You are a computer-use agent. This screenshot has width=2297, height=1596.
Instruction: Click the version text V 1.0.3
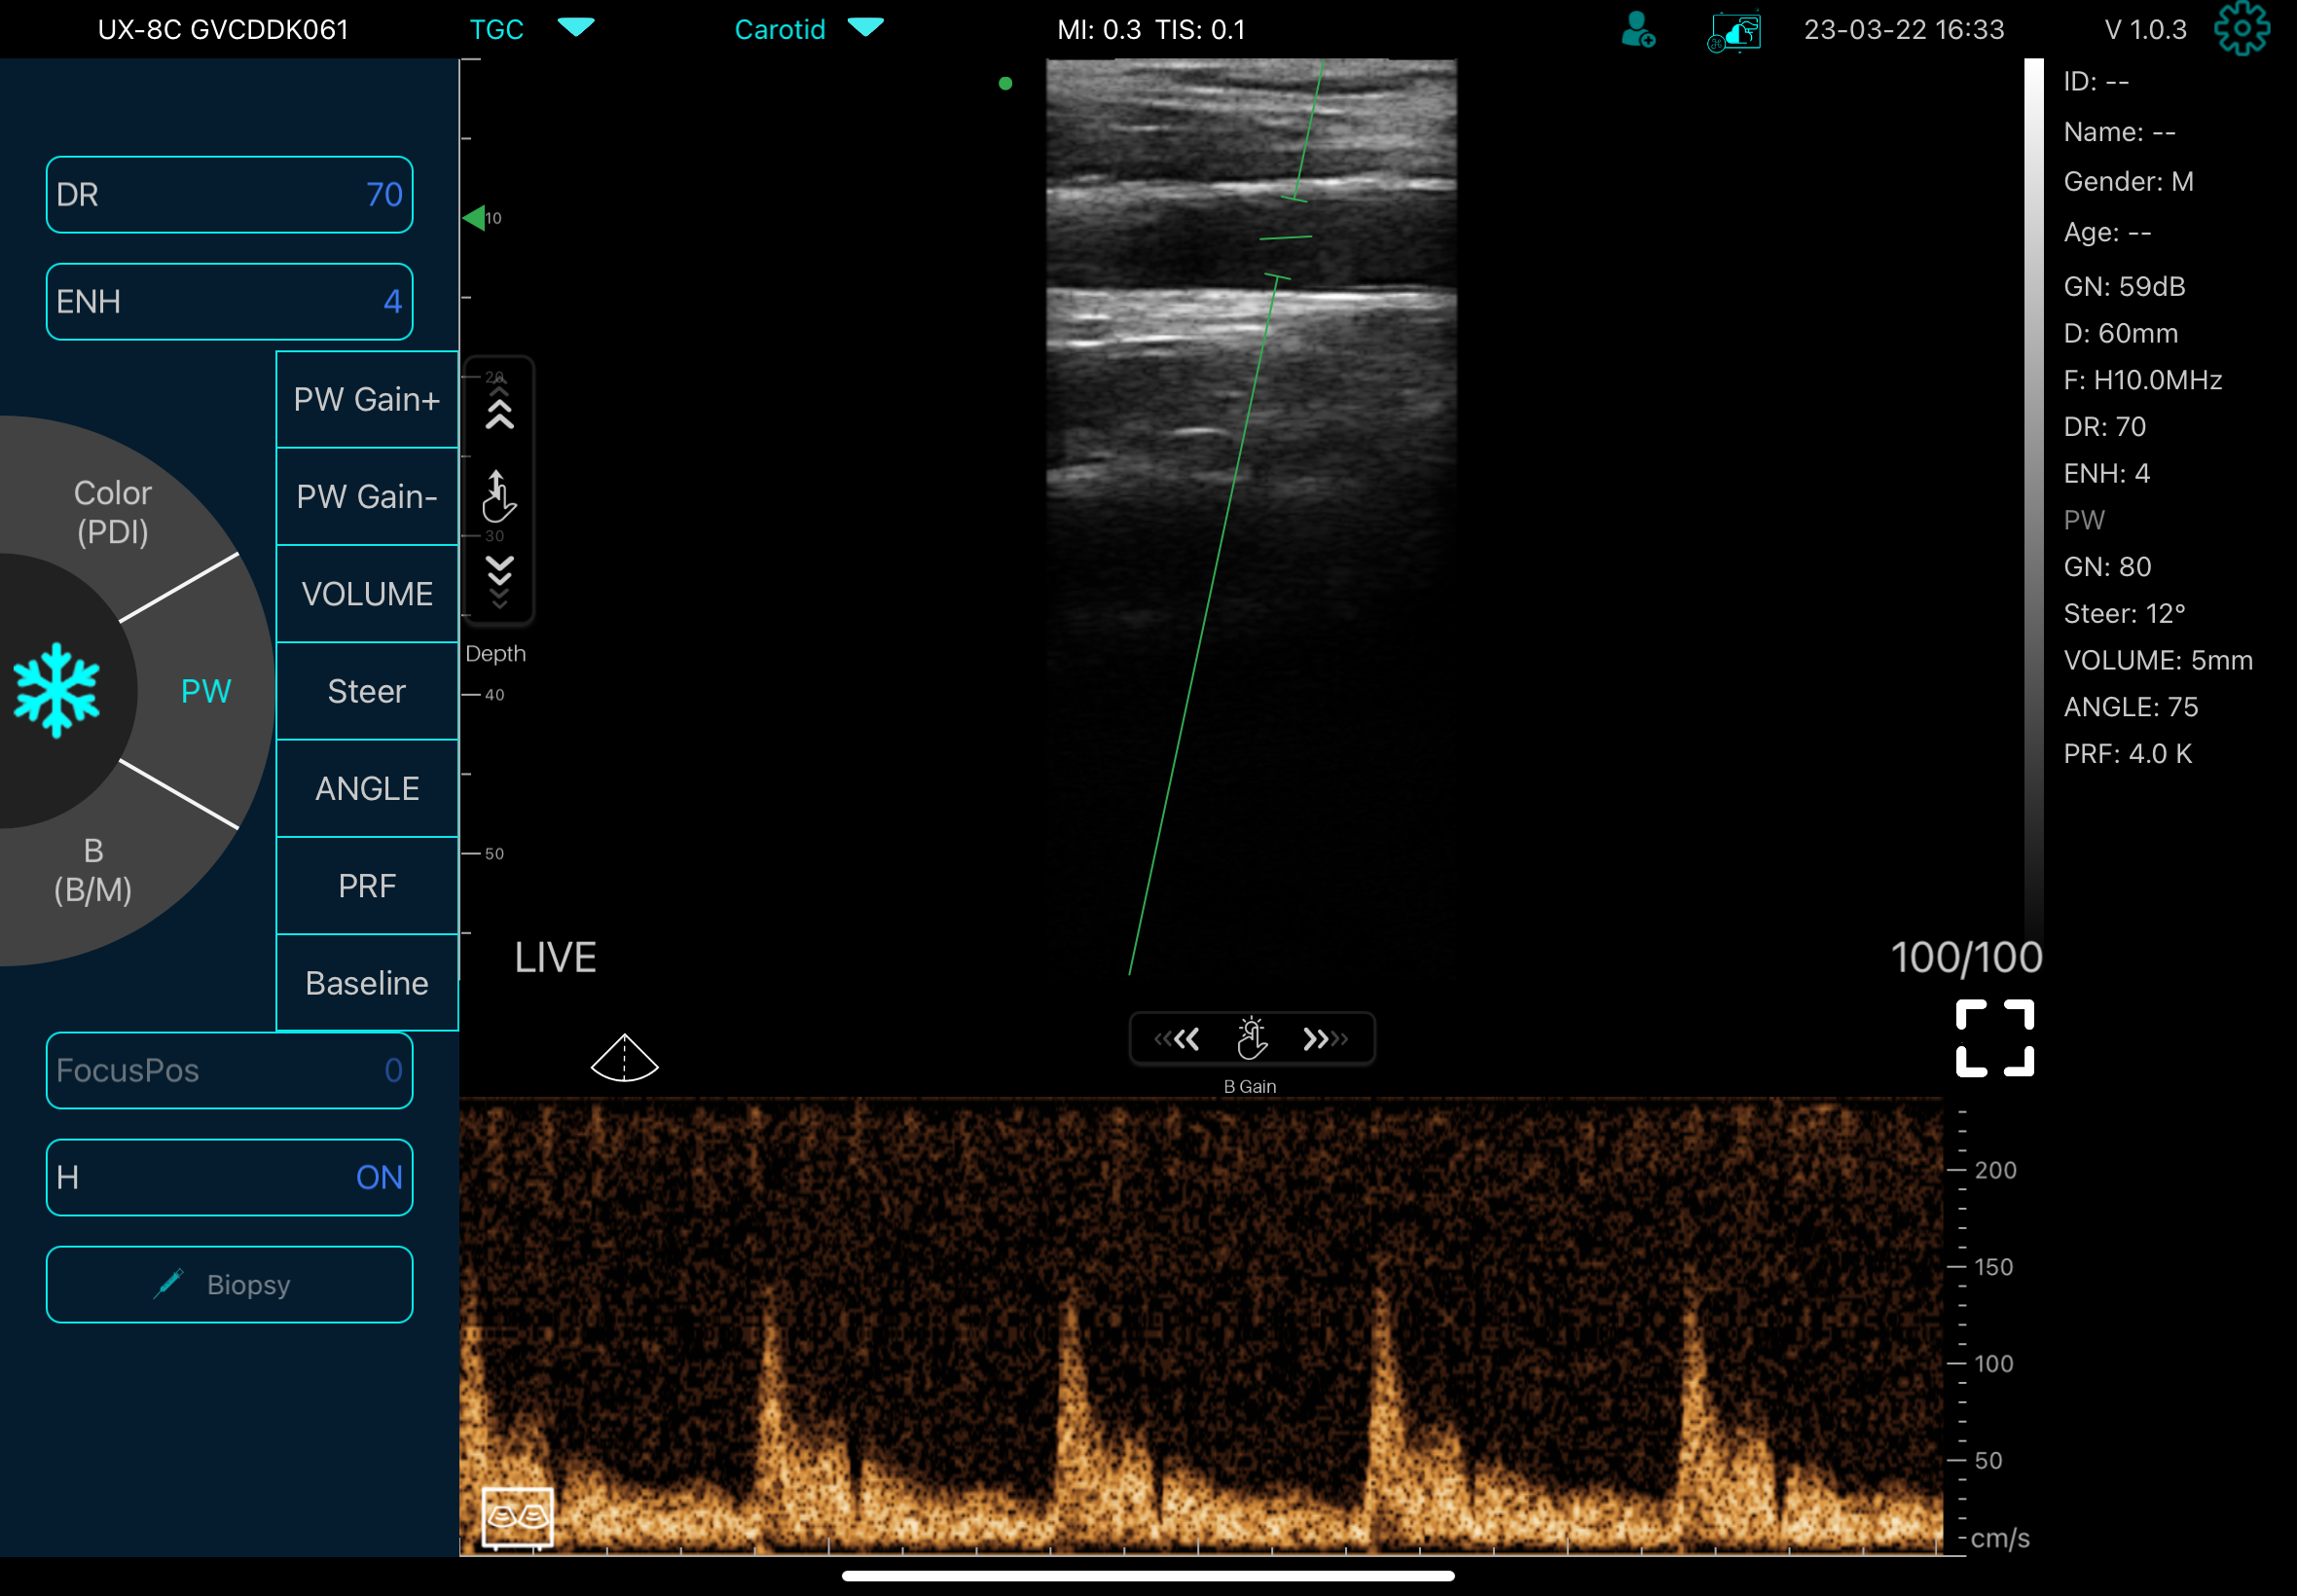coord(2145,29)
